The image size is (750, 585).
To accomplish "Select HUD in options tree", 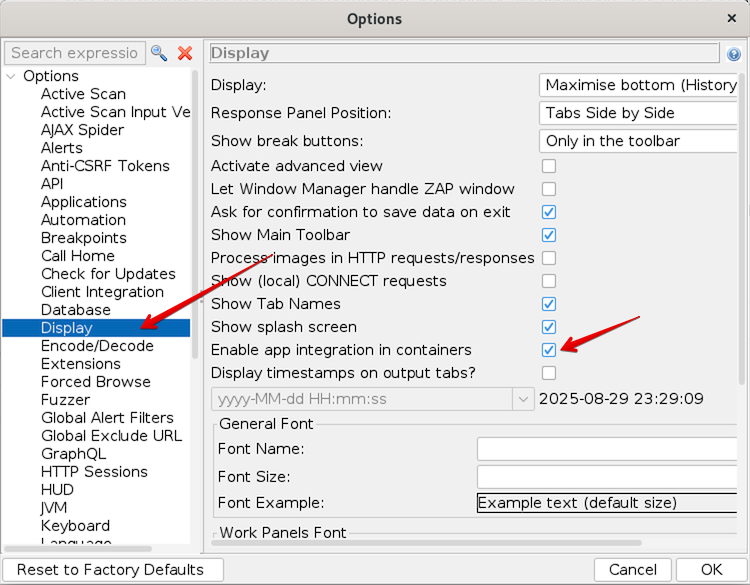I will pos(57,490).
